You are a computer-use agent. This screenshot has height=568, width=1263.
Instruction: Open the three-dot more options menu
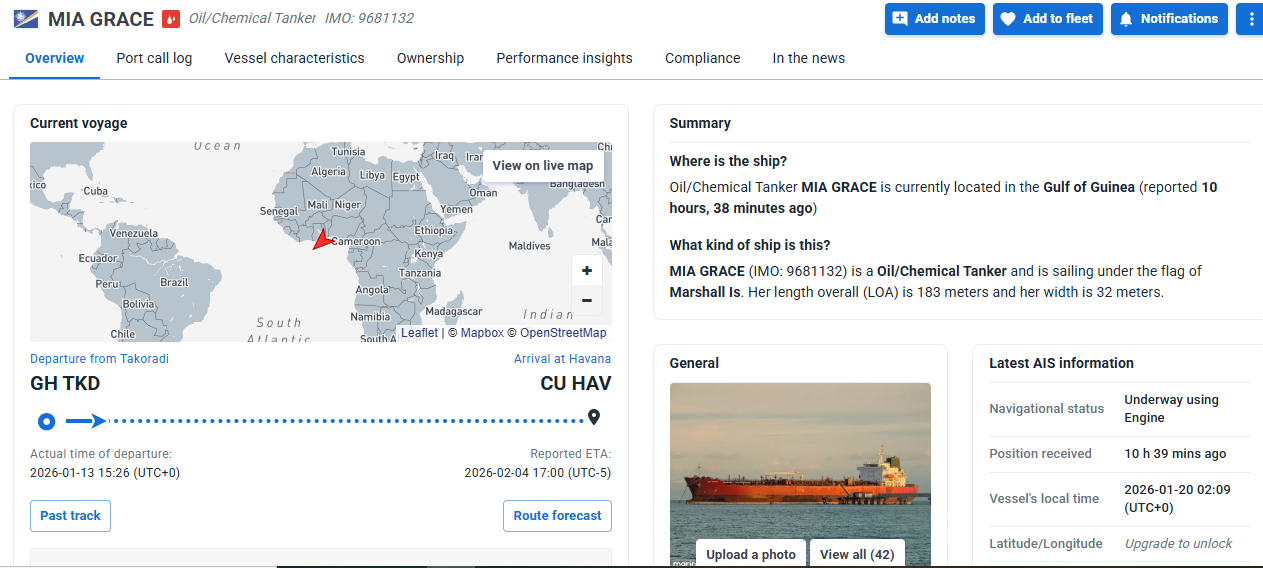[x=1250, y=19]
